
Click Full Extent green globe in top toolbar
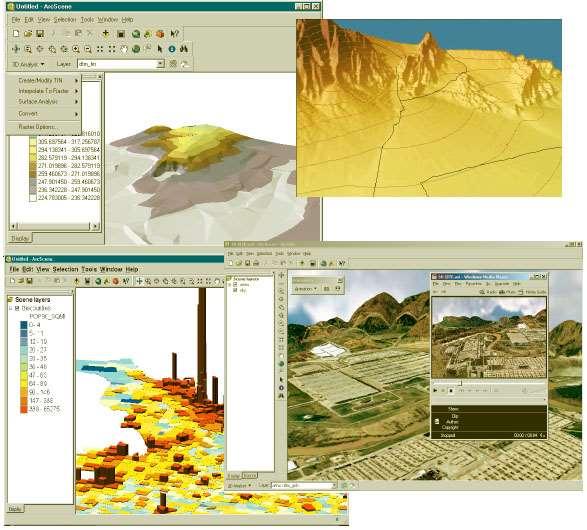(136, 49)
